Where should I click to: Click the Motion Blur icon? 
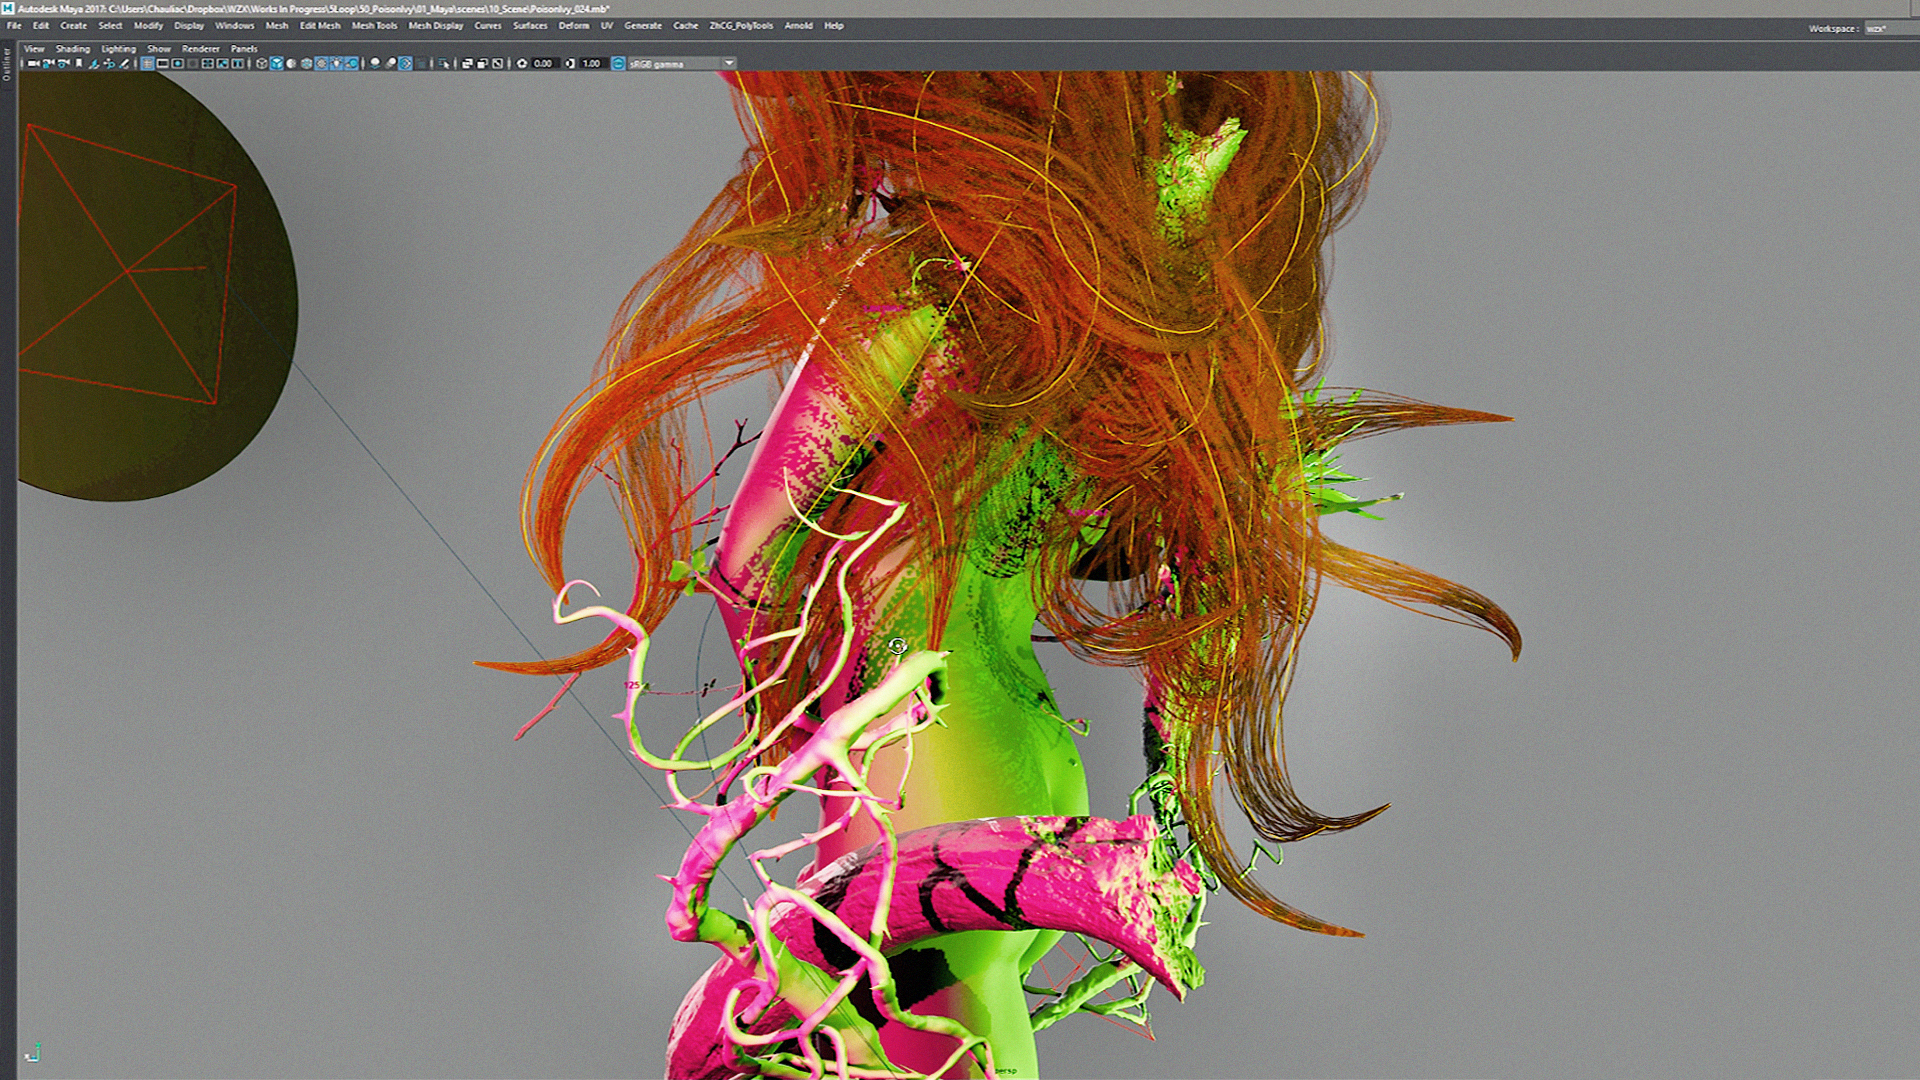pos(390,63)
